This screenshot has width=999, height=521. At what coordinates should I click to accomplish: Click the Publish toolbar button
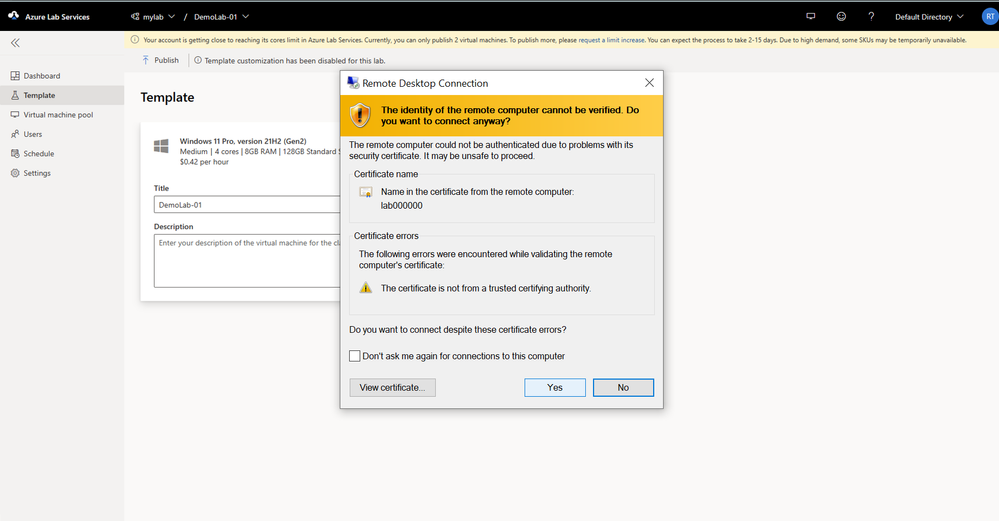(161, 60)
